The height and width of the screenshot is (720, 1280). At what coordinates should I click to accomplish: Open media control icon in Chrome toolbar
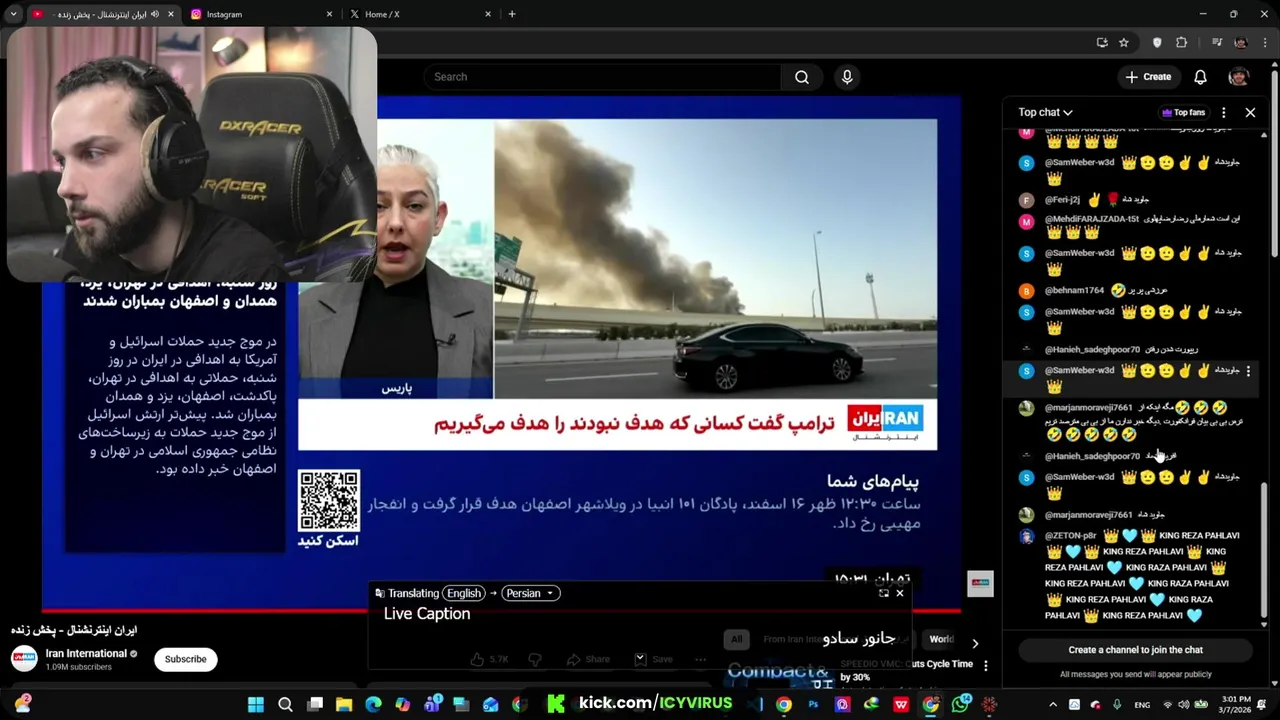(x=1217, y=43)
